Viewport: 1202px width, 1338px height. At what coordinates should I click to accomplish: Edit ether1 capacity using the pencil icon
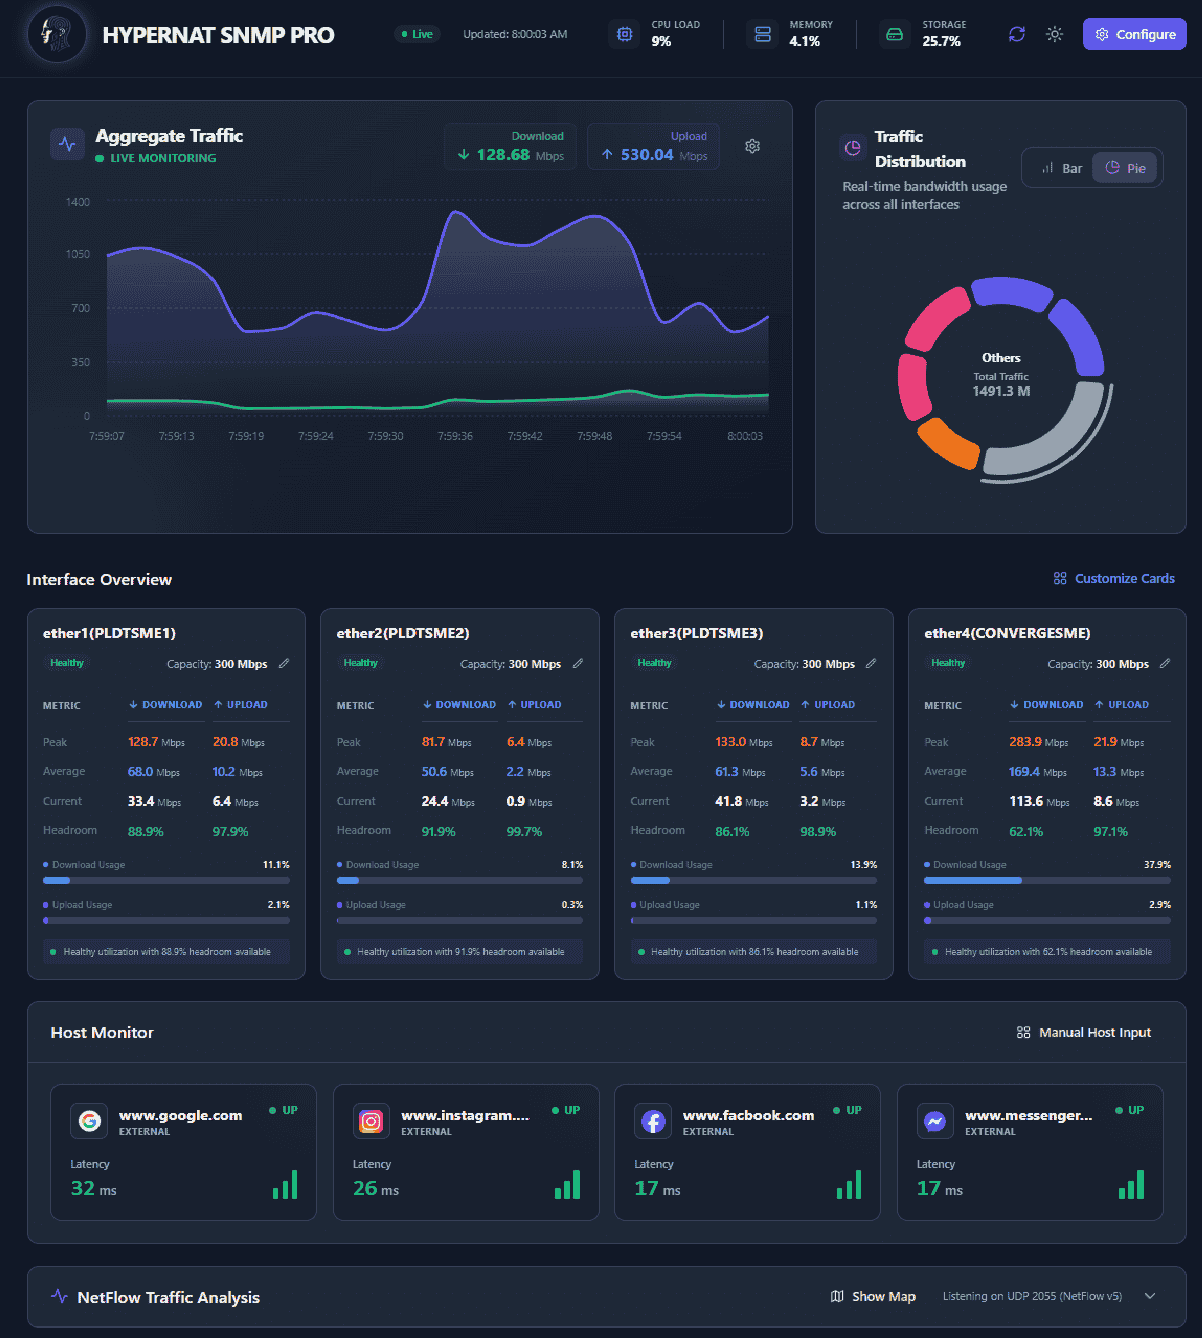285,663
